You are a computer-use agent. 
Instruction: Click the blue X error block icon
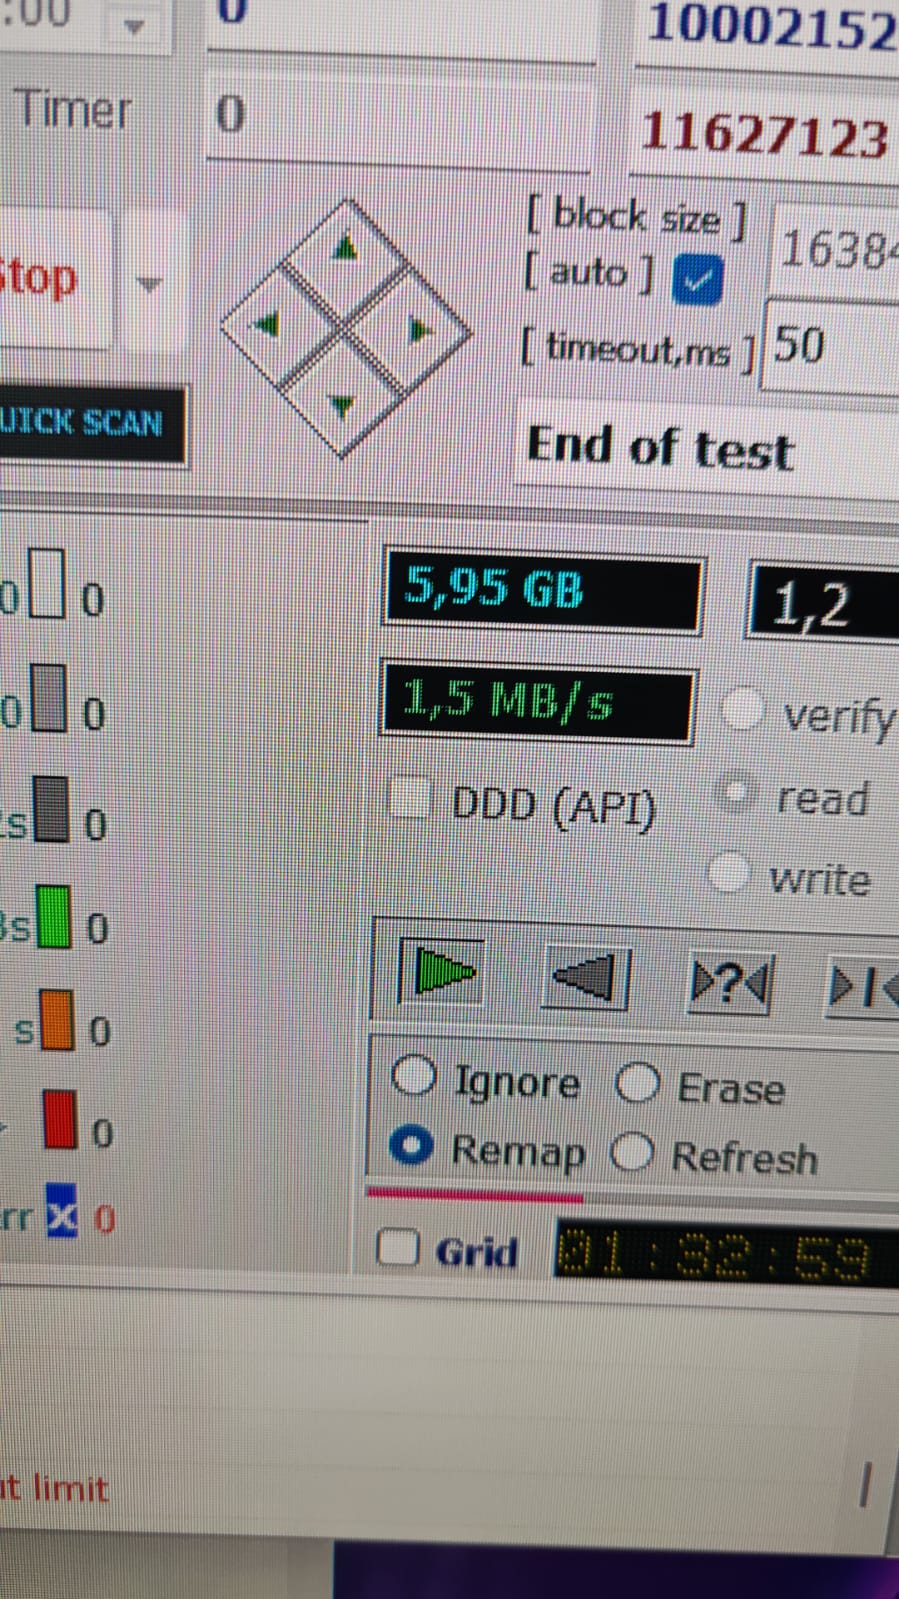(62, 1211)
